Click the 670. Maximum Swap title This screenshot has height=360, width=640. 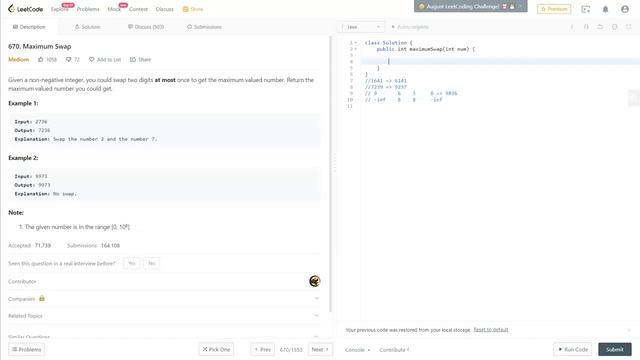point(40,47)
